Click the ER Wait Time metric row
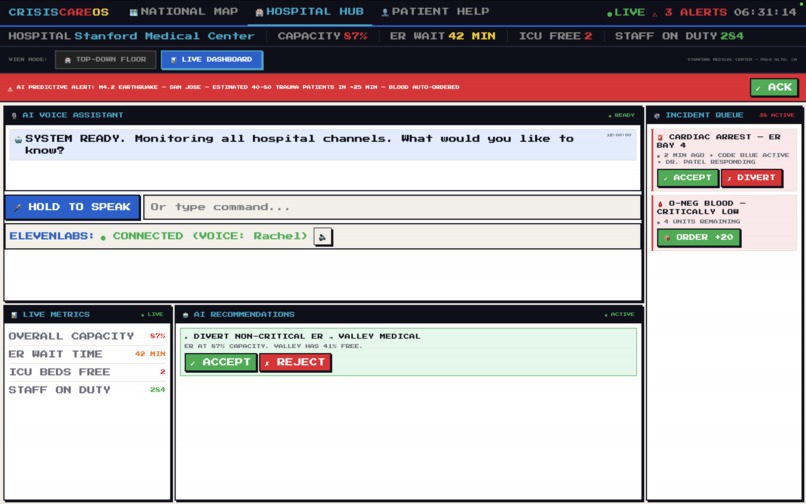Screen dimensions: 806x504 (87, 354)
